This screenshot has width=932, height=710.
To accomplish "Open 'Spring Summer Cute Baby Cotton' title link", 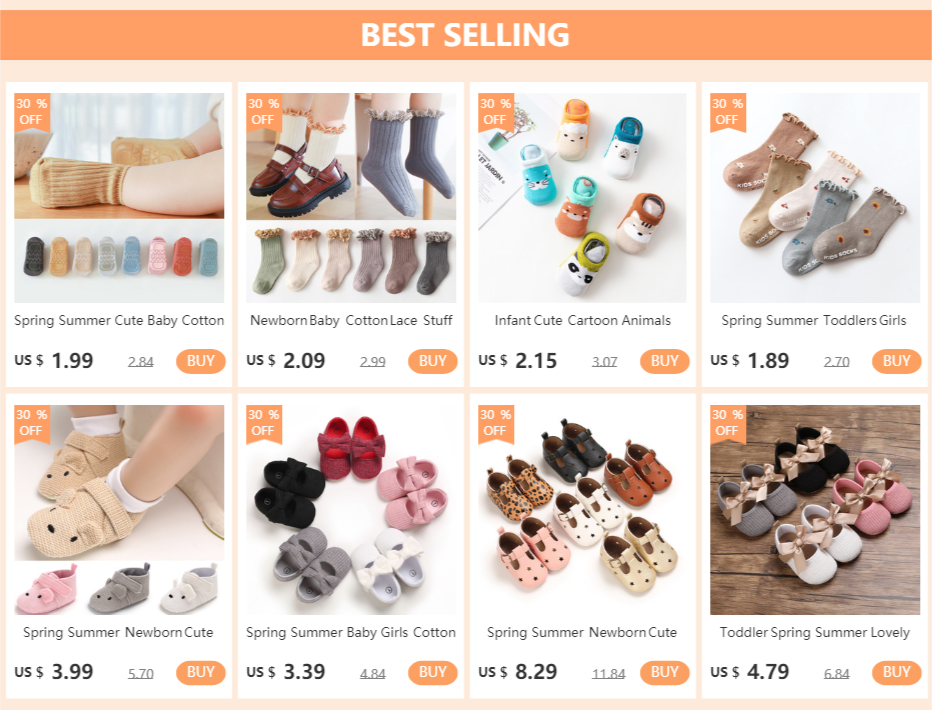I will (119, 320).
